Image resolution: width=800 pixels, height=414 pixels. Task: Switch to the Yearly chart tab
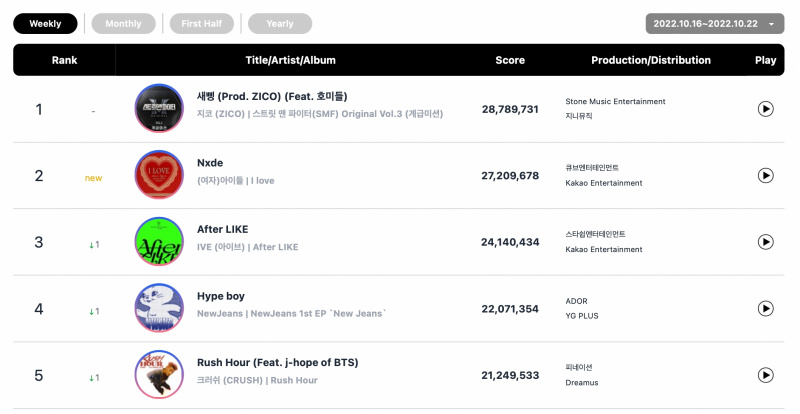click(280, 23)
